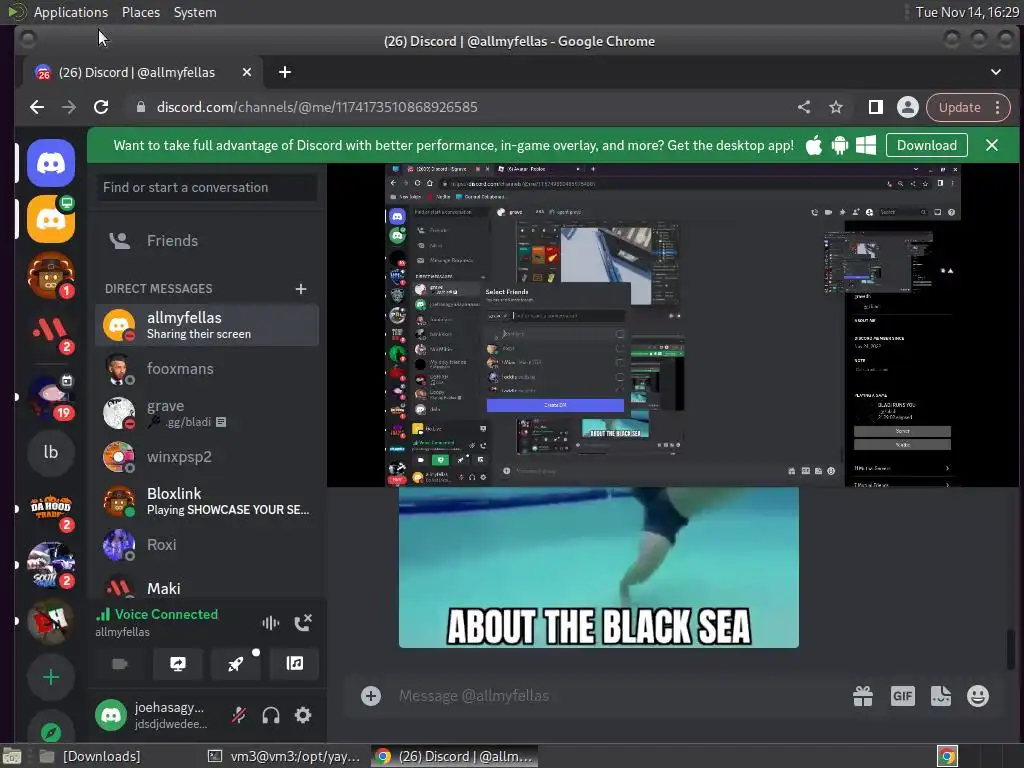Dismiss the desktop app banner
This screenshot has width=1024, height=768.
[992, 145]
